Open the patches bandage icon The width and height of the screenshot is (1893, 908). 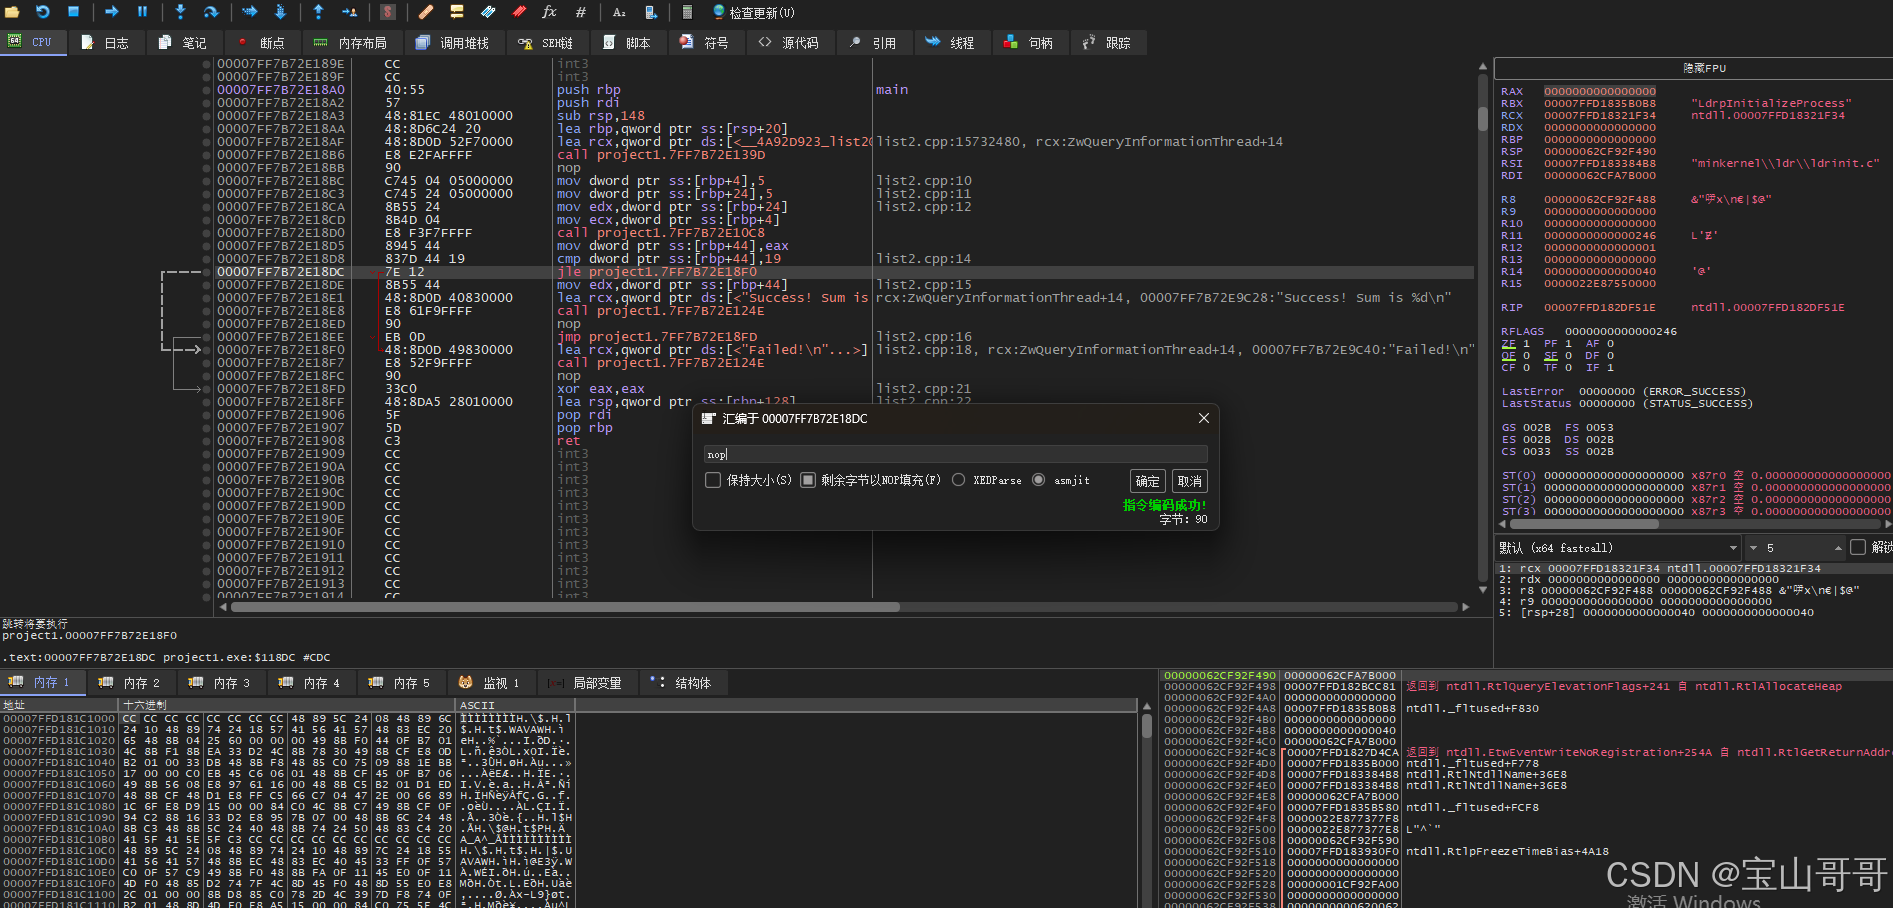click(426, 12)
